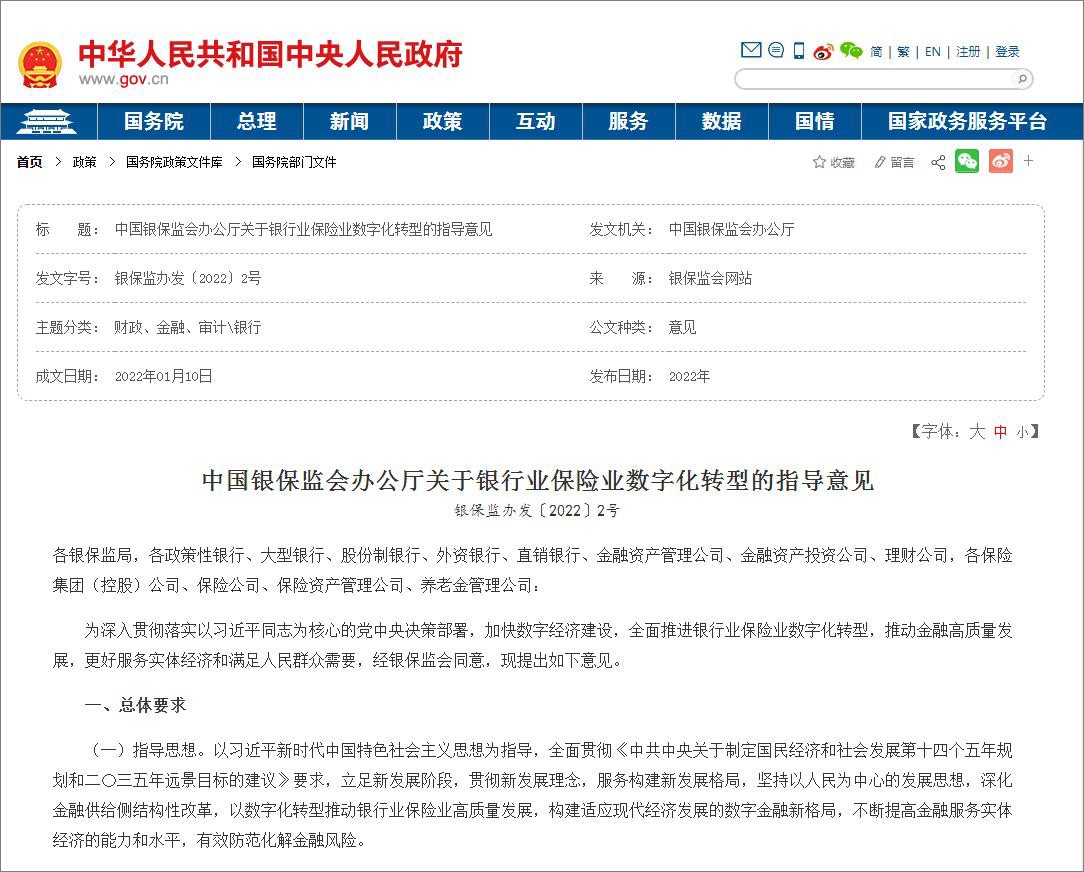Image resolution: width=1084 pixels, height=872 pixels.
Task: Click the site title 中华人民共和国中央人民政府
Action: pyautogui.click(x=270, y=55)
